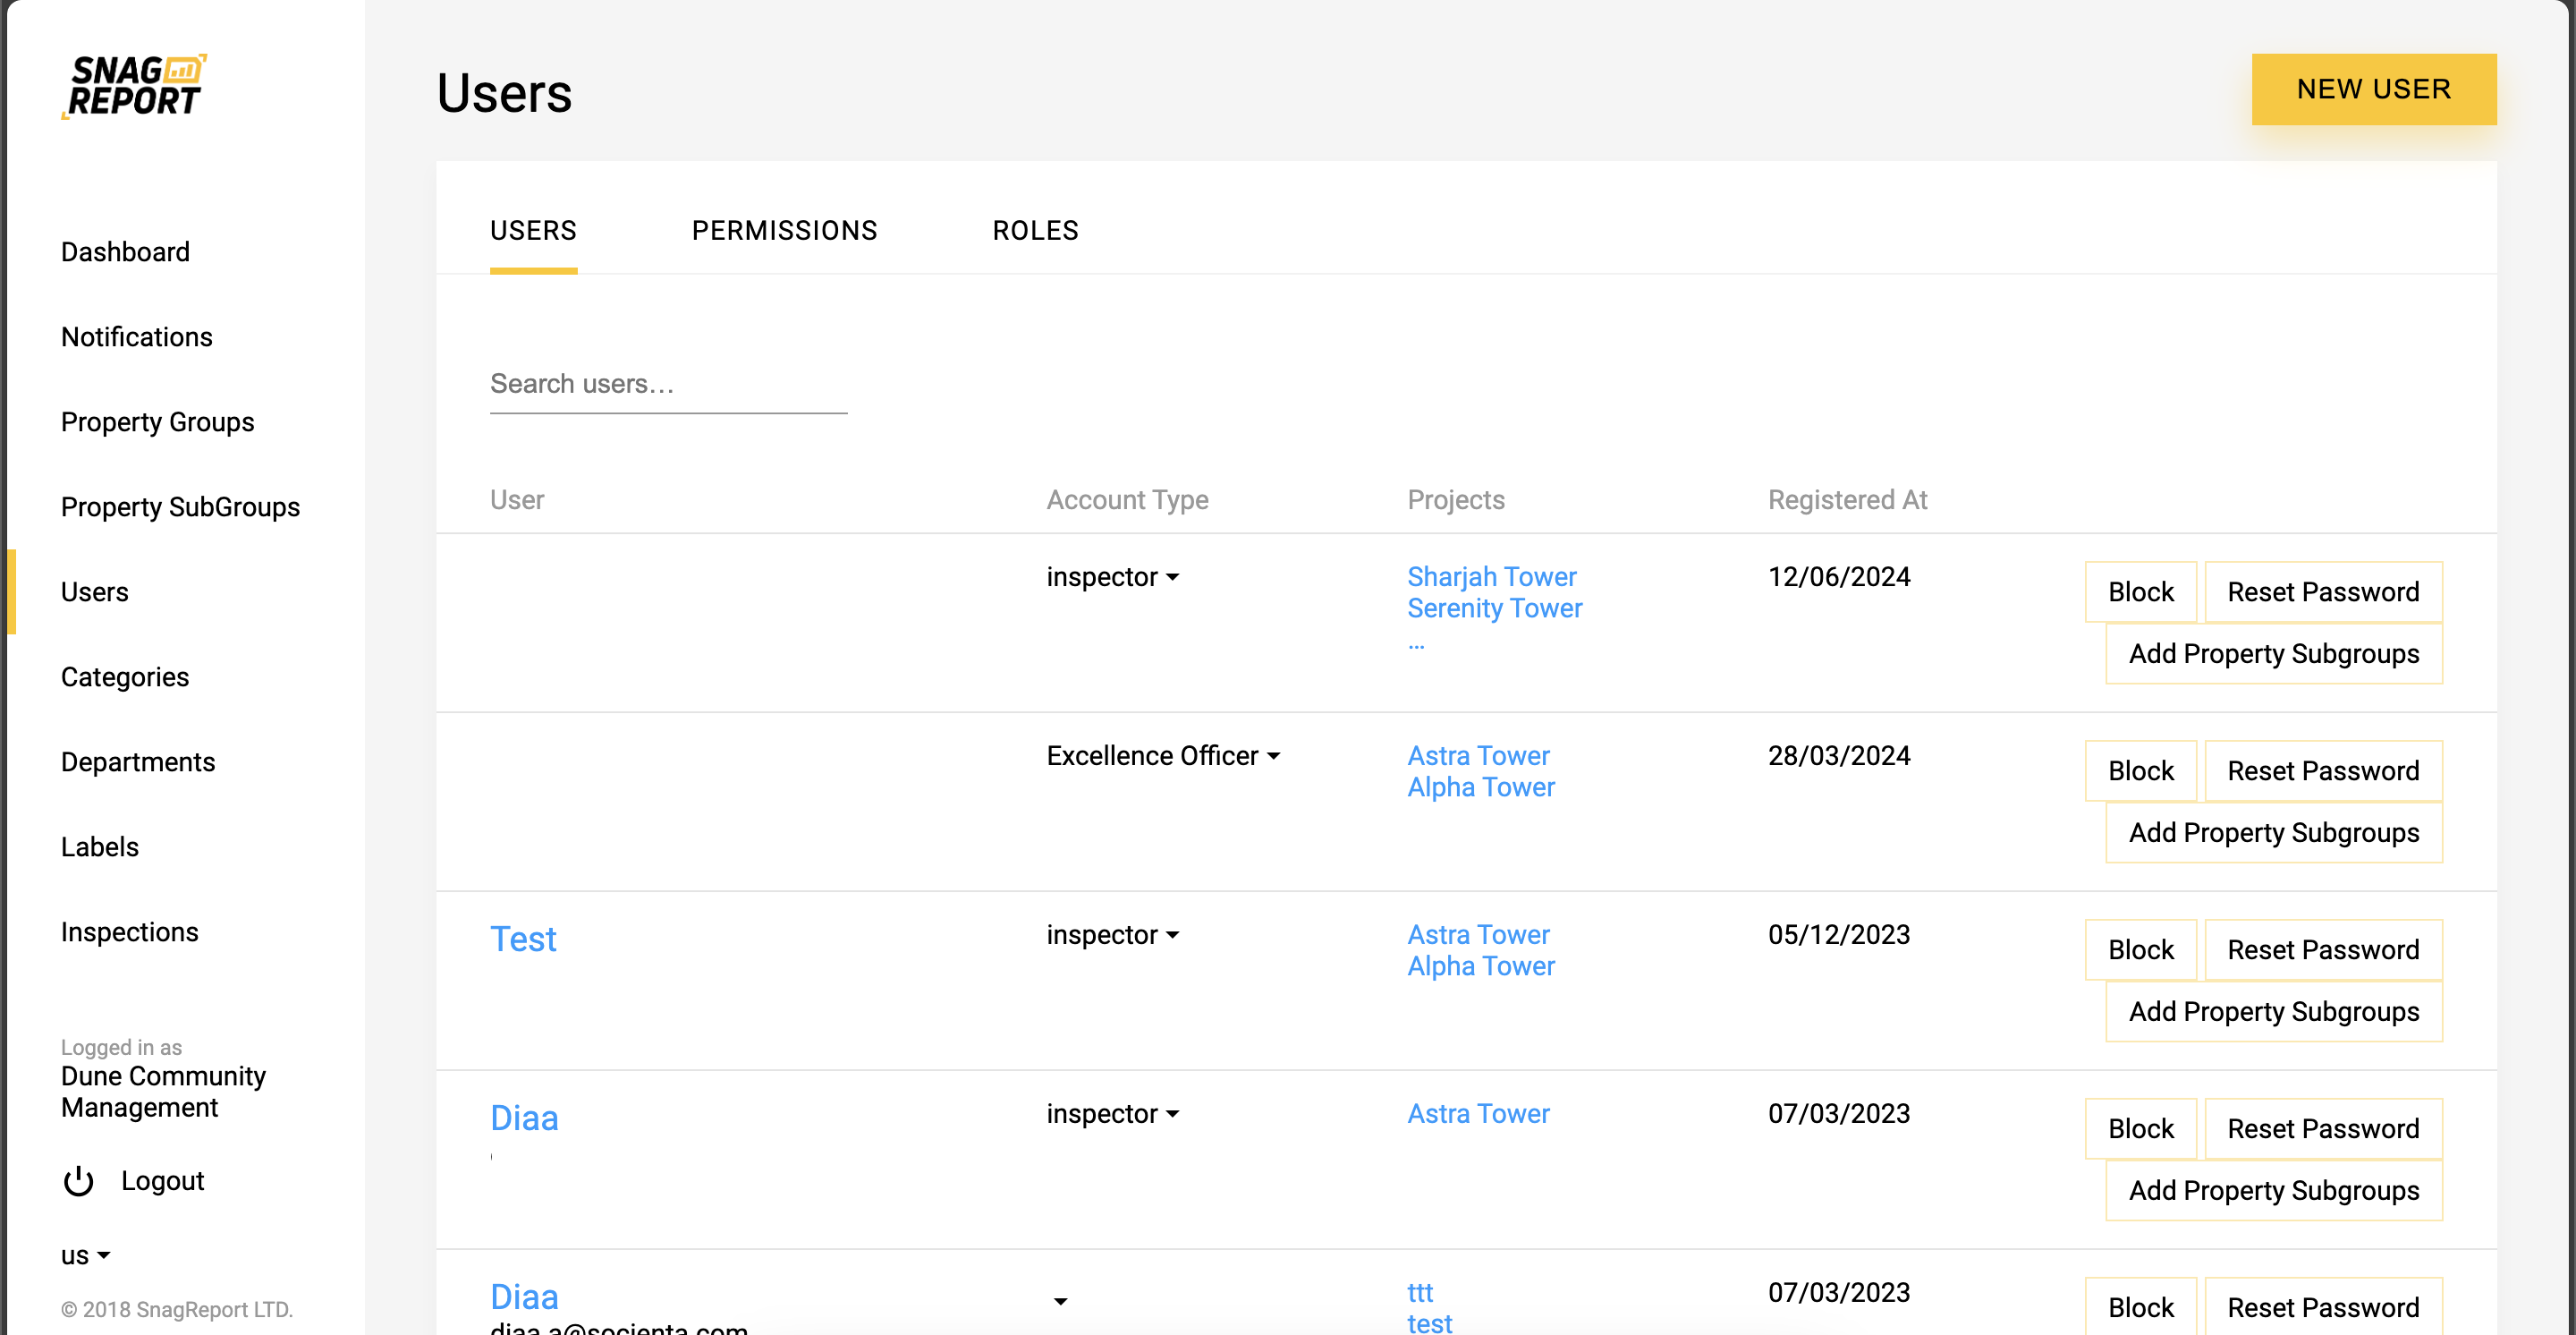This screenshot has height=1335, width=2576.
Task: Open Notifications in the sidebar
Action: pos(136,337)
